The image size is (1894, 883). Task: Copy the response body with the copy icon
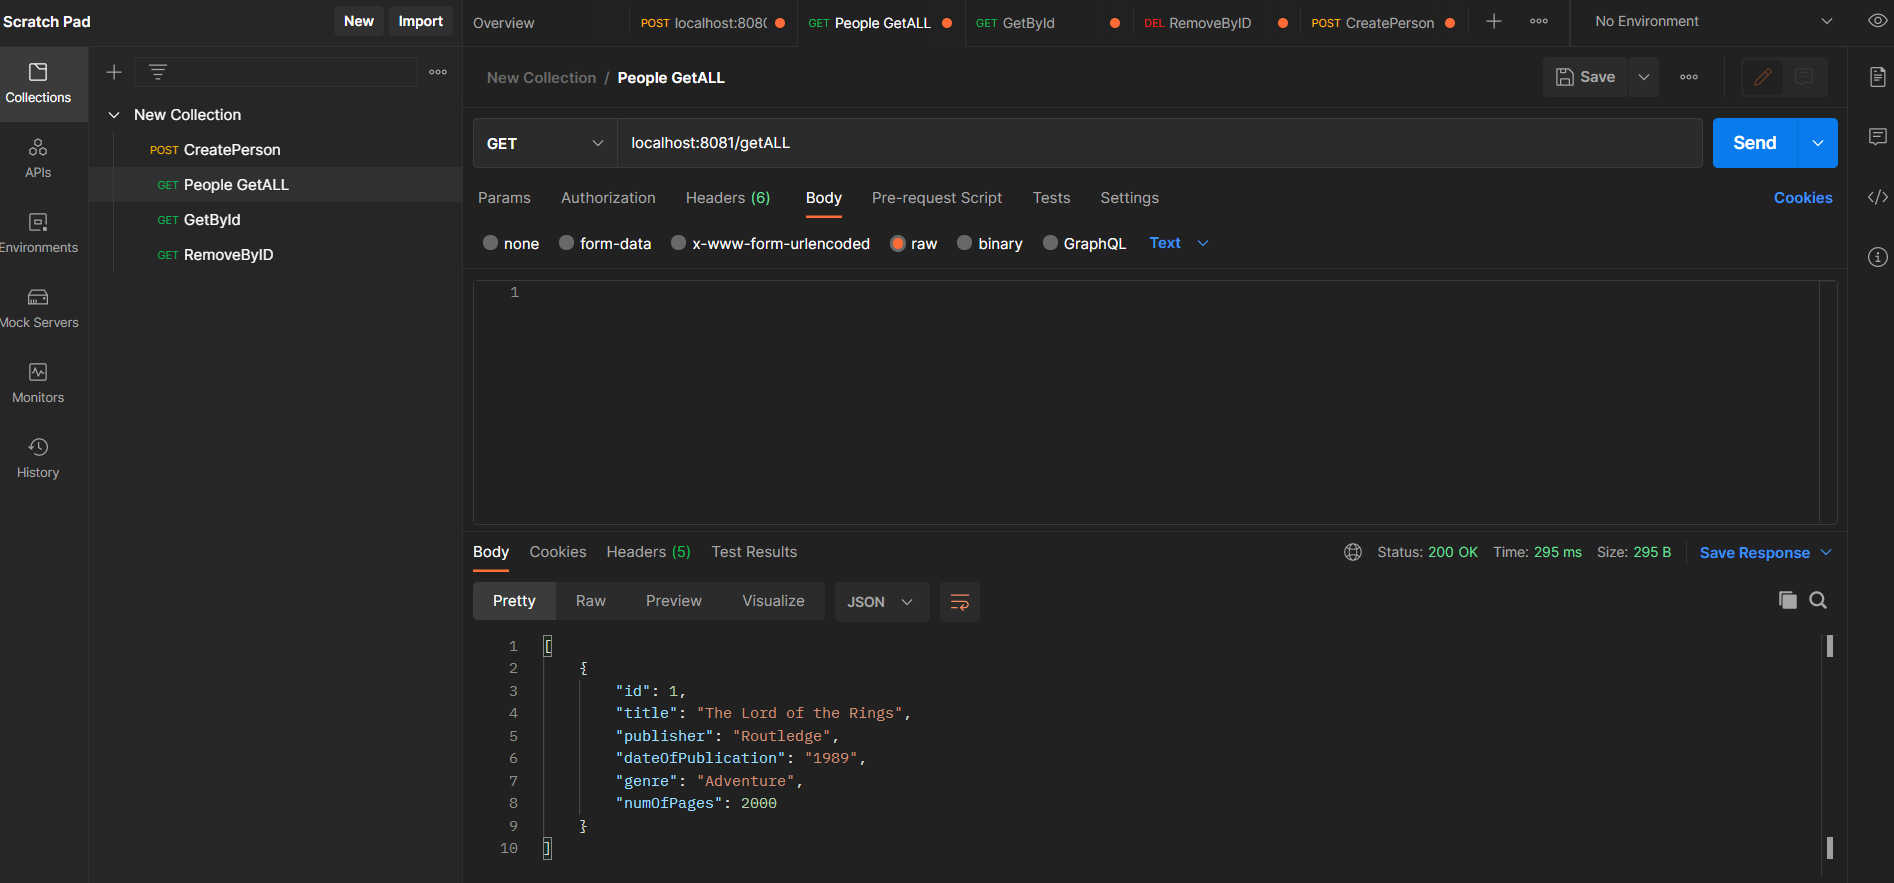[1788, 600]
